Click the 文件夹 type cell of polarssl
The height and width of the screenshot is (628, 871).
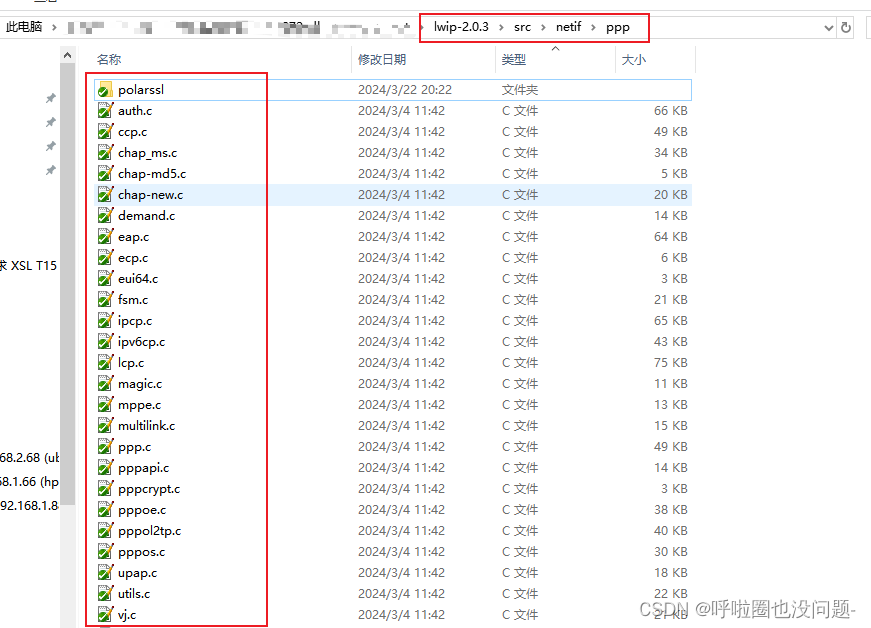click(x=520, y=90)
